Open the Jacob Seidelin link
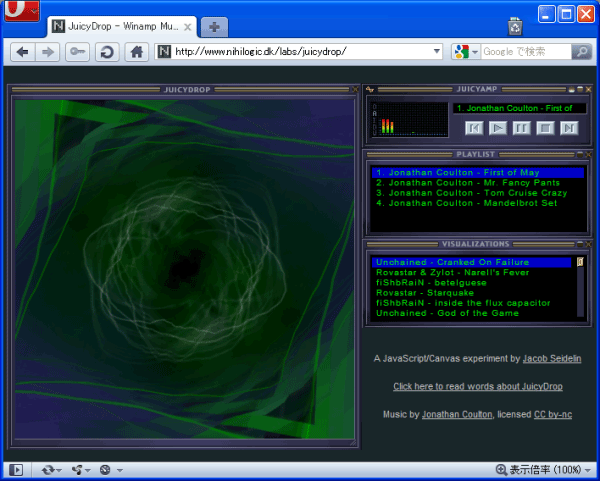Image resolution: width=600 pixels, height=481 pixels. (x=552, y=359)
